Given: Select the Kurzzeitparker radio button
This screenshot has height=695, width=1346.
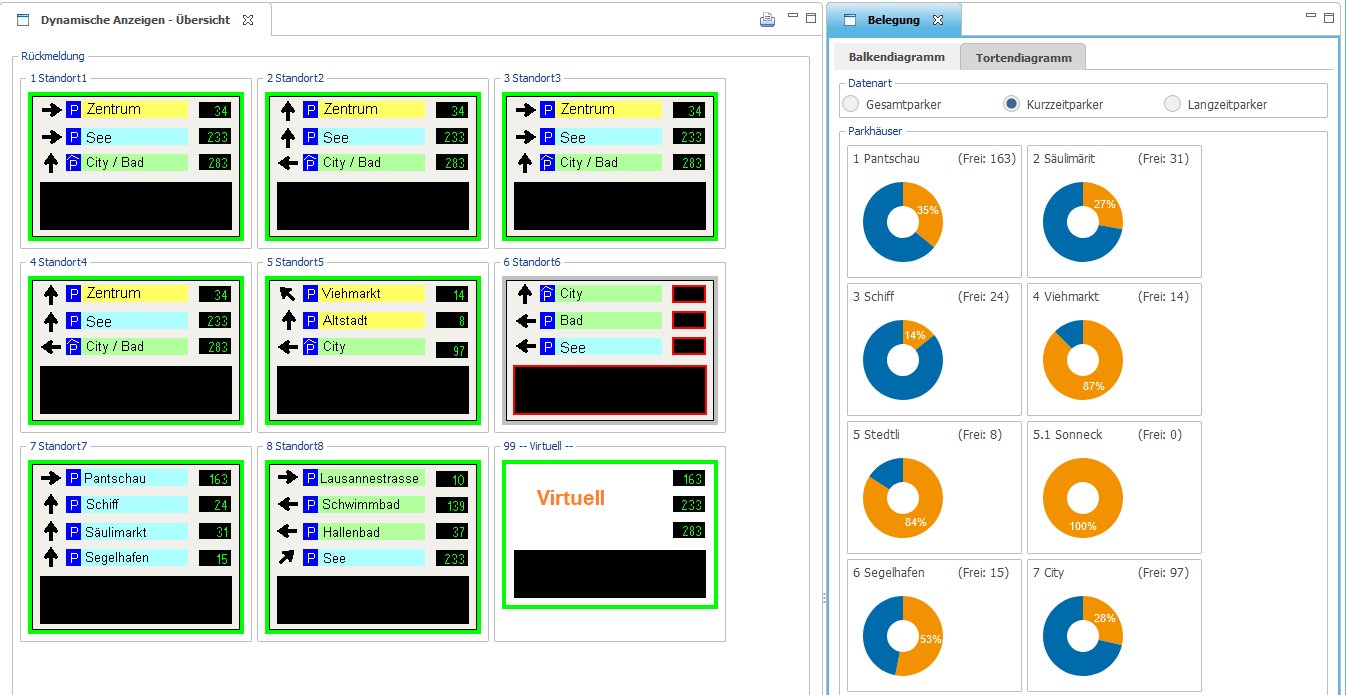Looking at the screenshot, I should pyautogui.click(x=1012, y=104).
